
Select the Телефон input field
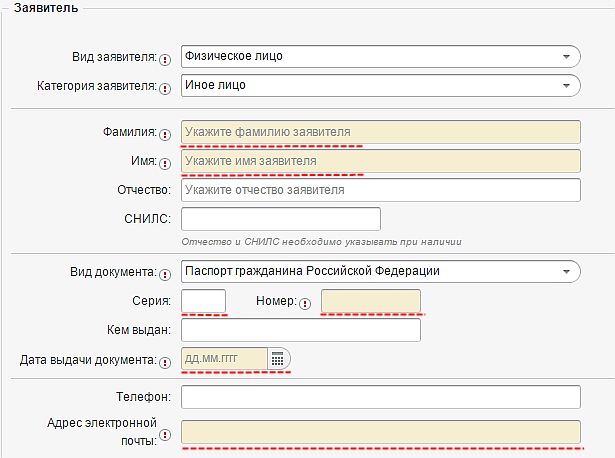click(380, 397)
